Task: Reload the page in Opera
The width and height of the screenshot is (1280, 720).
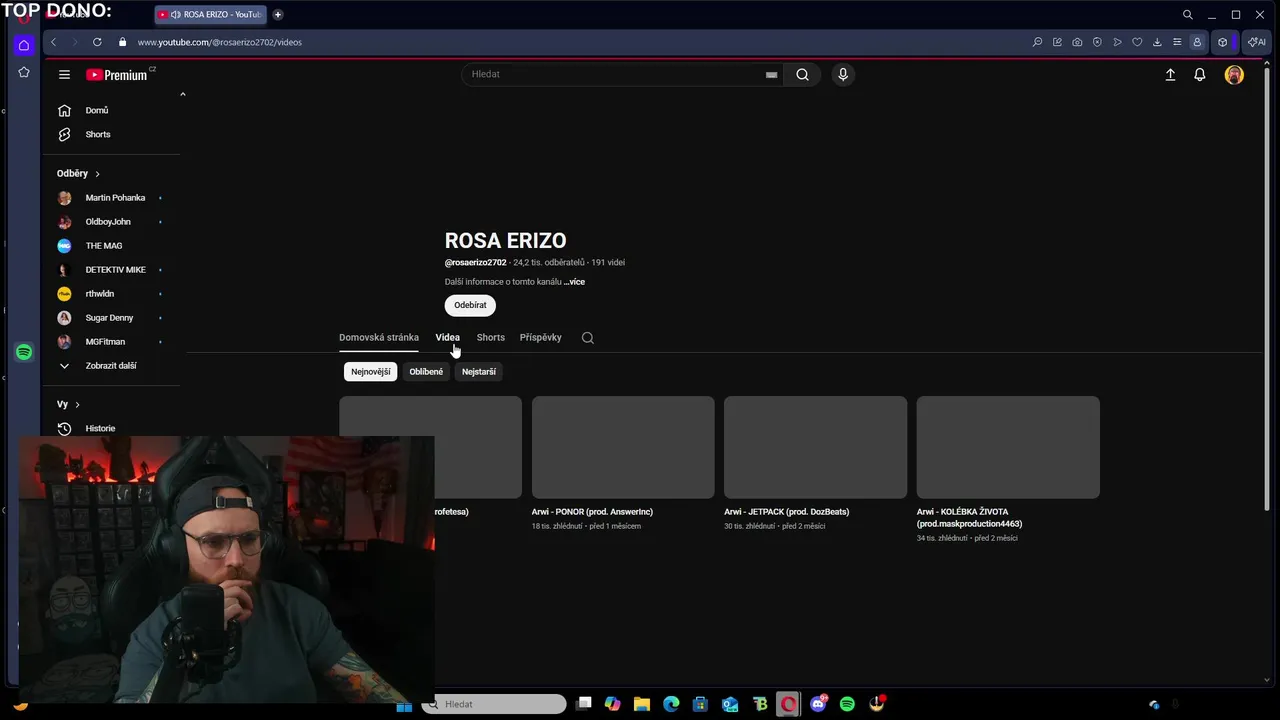Action: point(97,42)
